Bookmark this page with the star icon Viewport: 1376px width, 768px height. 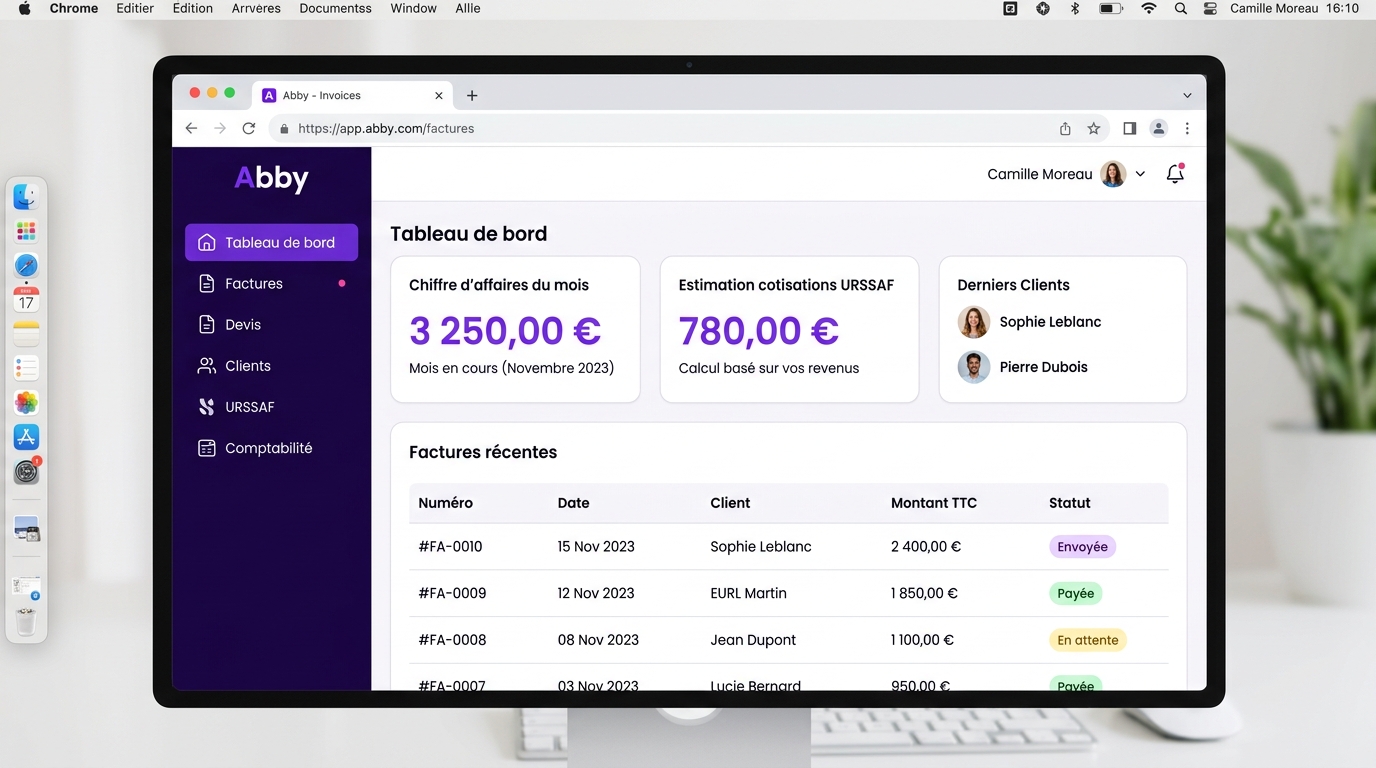(x=1094, y=128)
